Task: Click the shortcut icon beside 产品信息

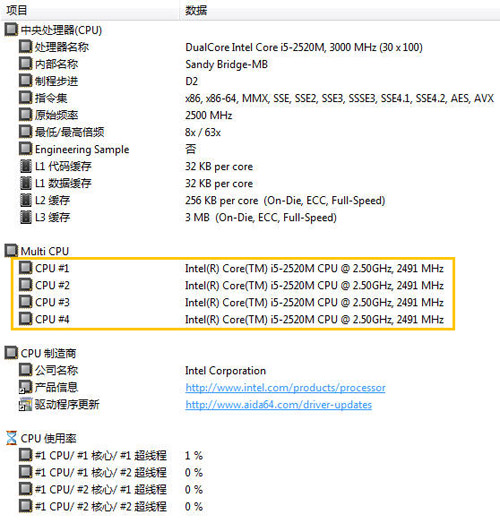Action: tap(25, 387)
